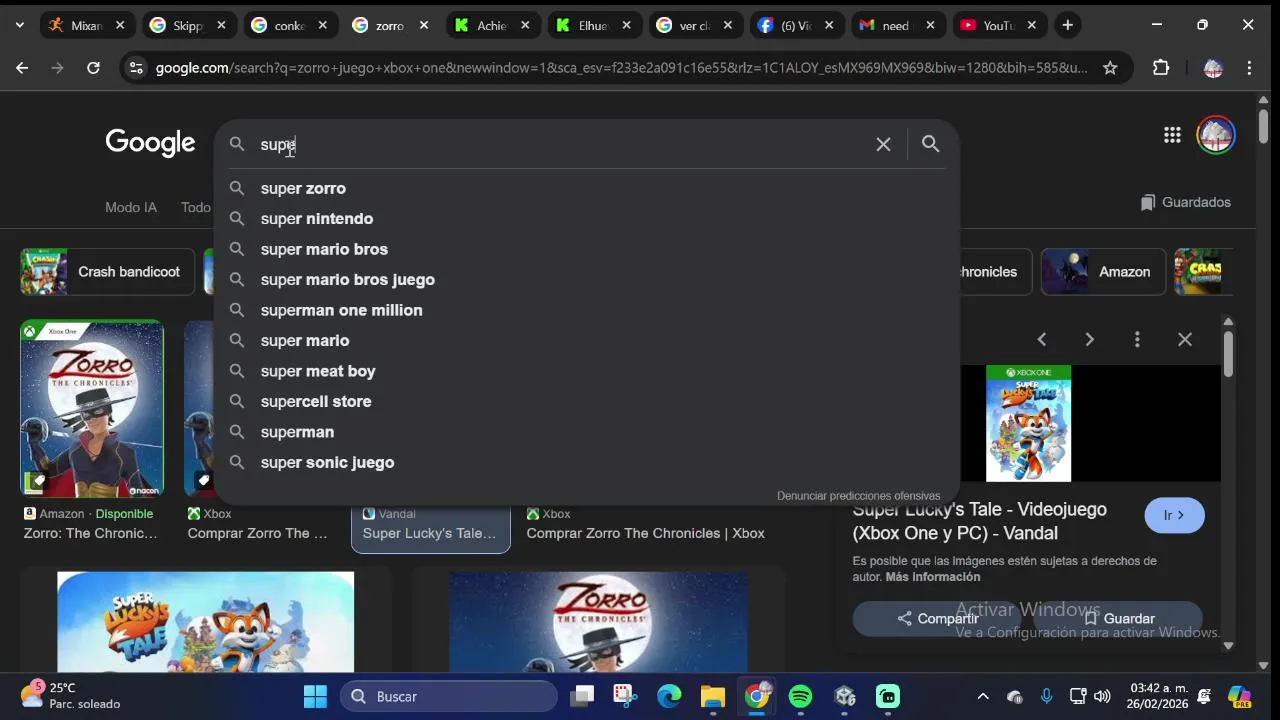Select suggestion super sonic juego

(x=585, y=462)
